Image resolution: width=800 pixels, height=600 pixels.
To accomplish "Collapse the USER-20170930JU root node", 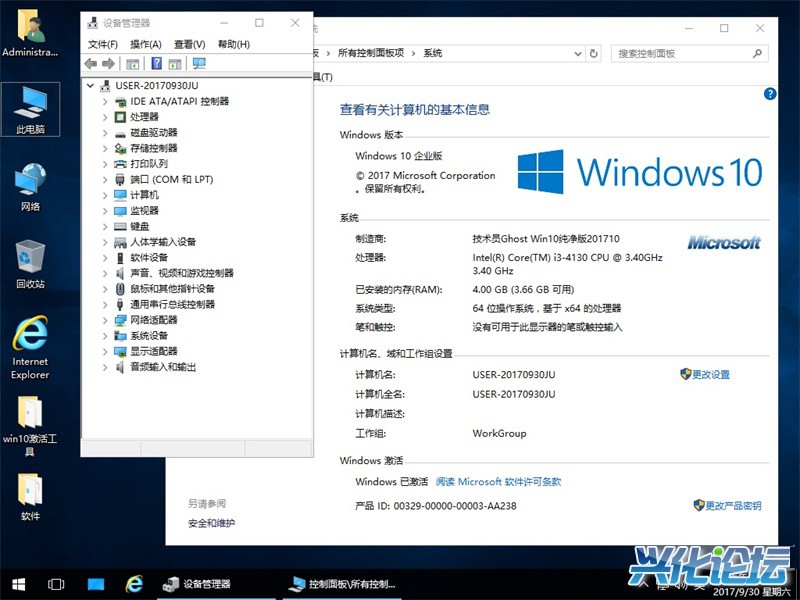I will coord(91,86).
